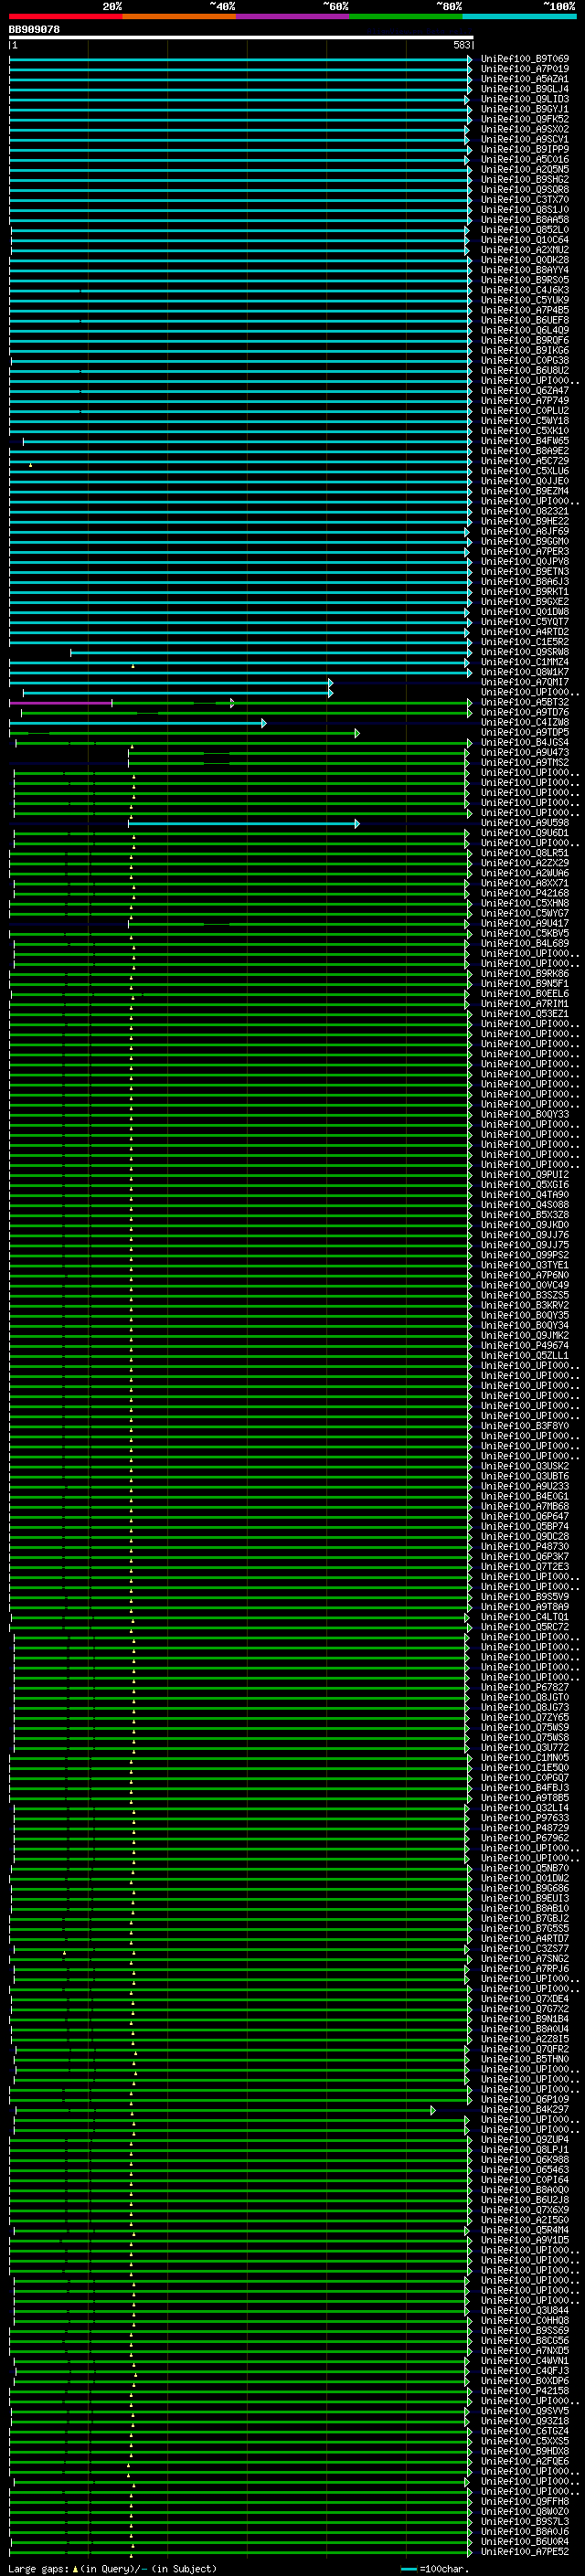585x2576 pixels.
Task: Open hit UniRef100_A5AZA1
Action: pos(525,79)
